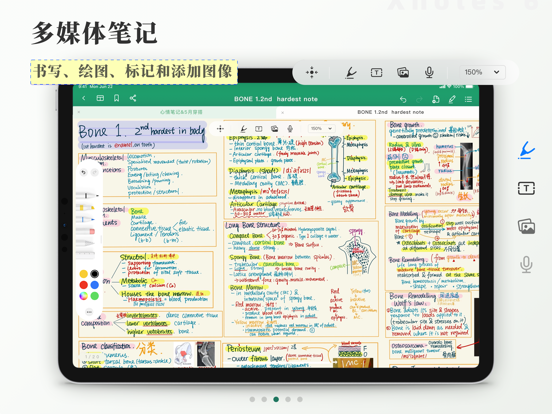
Task: Tap the document-with-hand icon in the green header
Action: click(x=436, y=99)
